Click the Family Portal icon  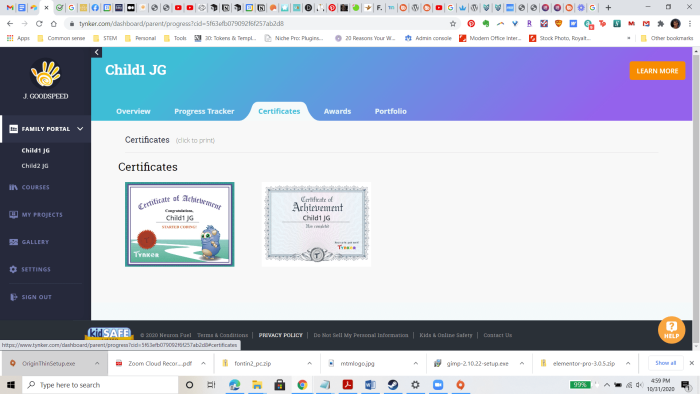[13, 129]
